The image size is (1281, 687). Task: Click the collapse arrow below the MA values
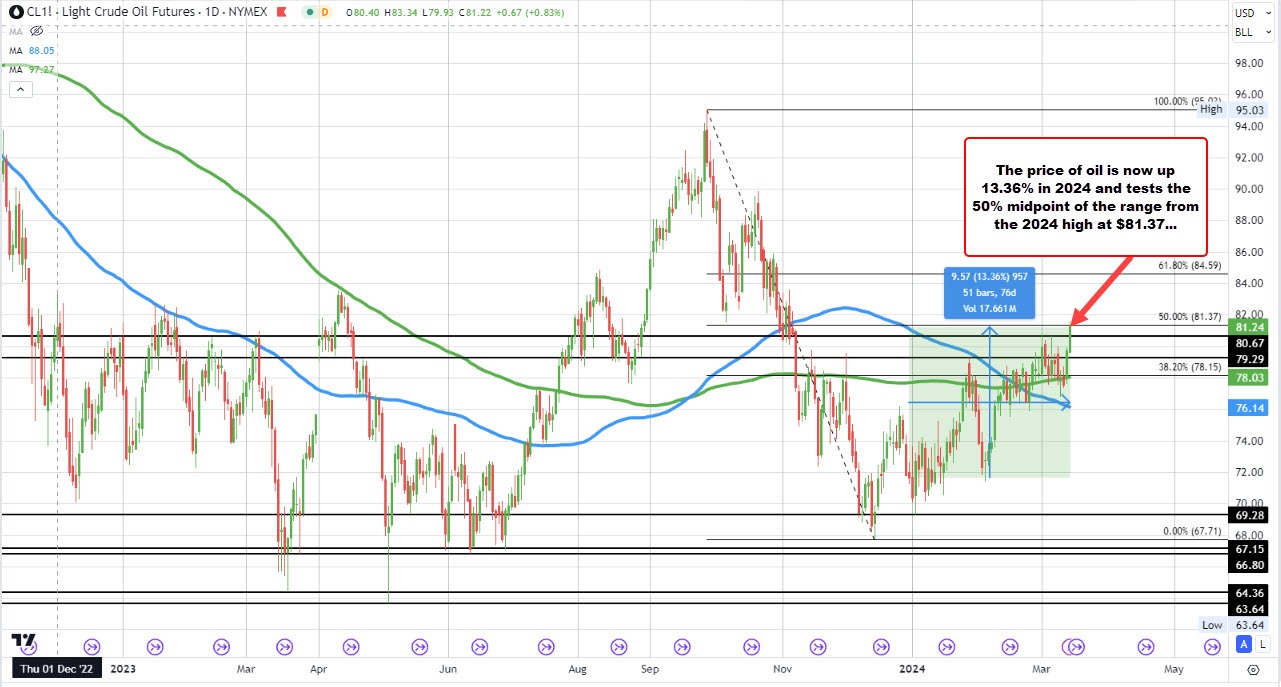[x=21, y=89]
